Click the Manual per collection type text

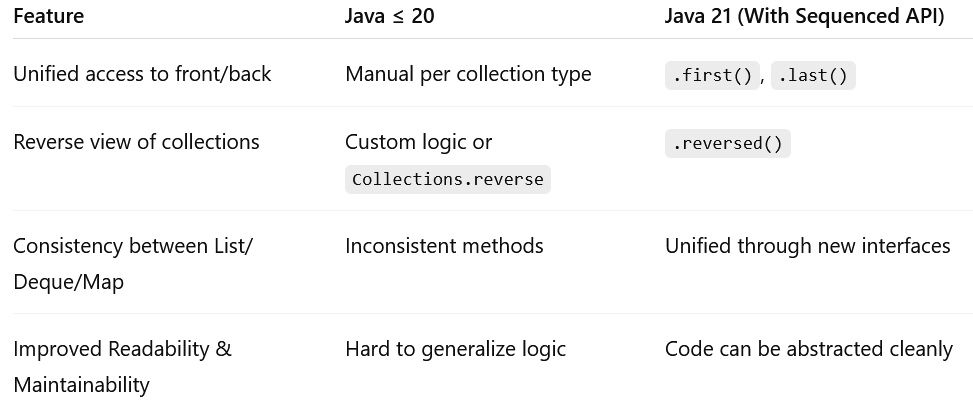[468, 74]
